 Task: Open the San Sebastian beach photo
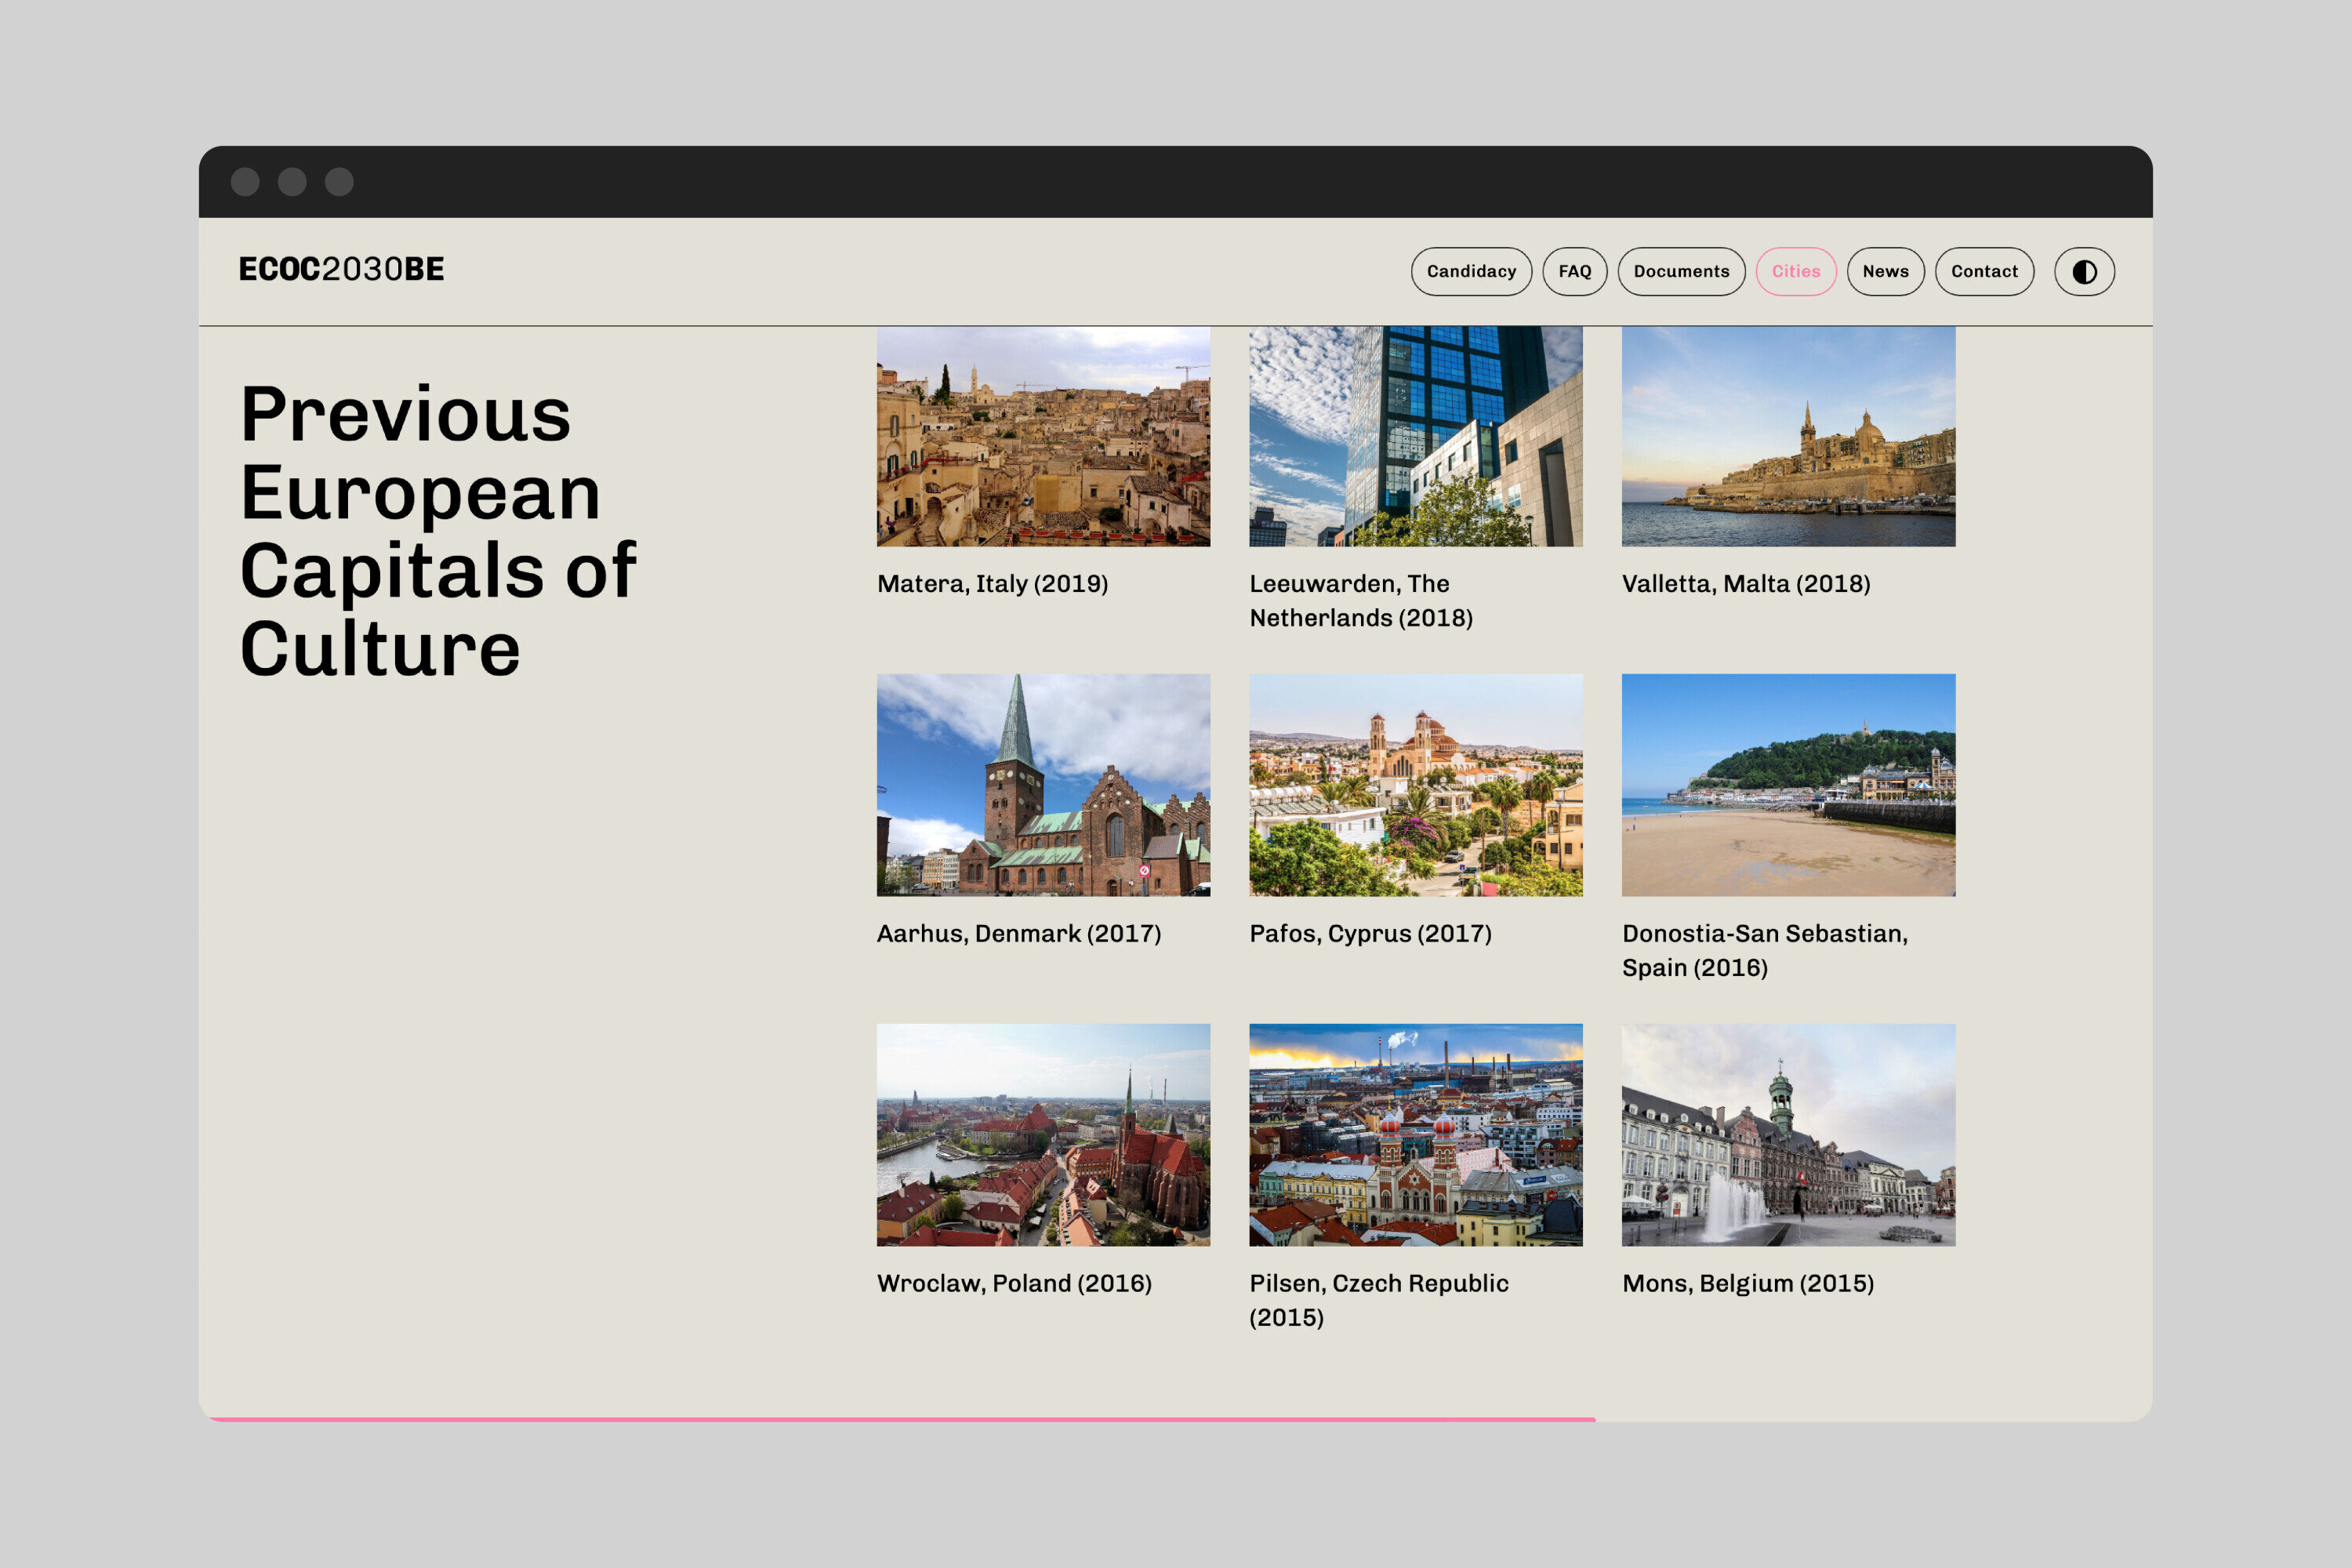tap(1788, 784)
